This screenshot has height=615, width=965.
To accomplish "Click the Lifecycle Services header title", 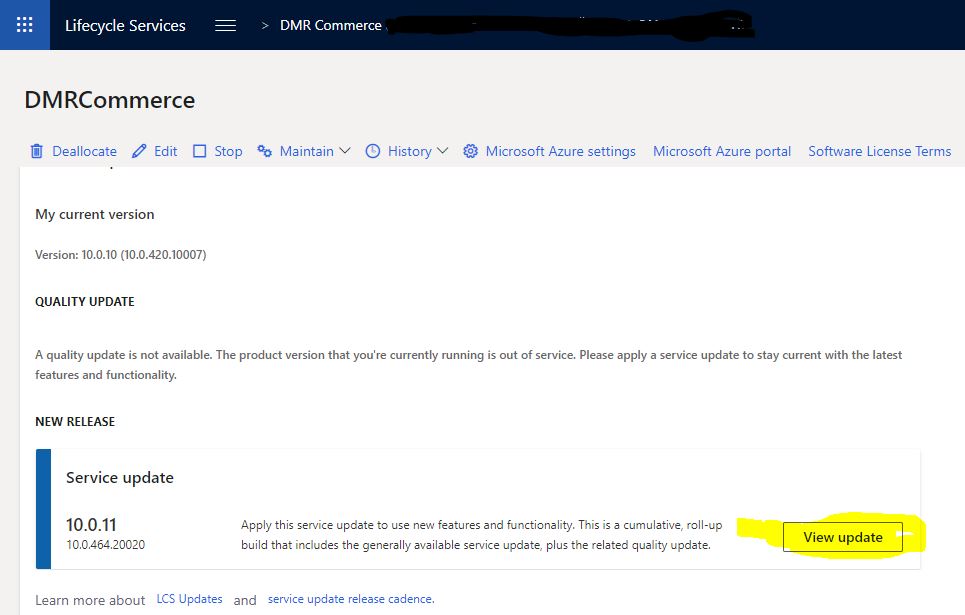I will (126, 25).
